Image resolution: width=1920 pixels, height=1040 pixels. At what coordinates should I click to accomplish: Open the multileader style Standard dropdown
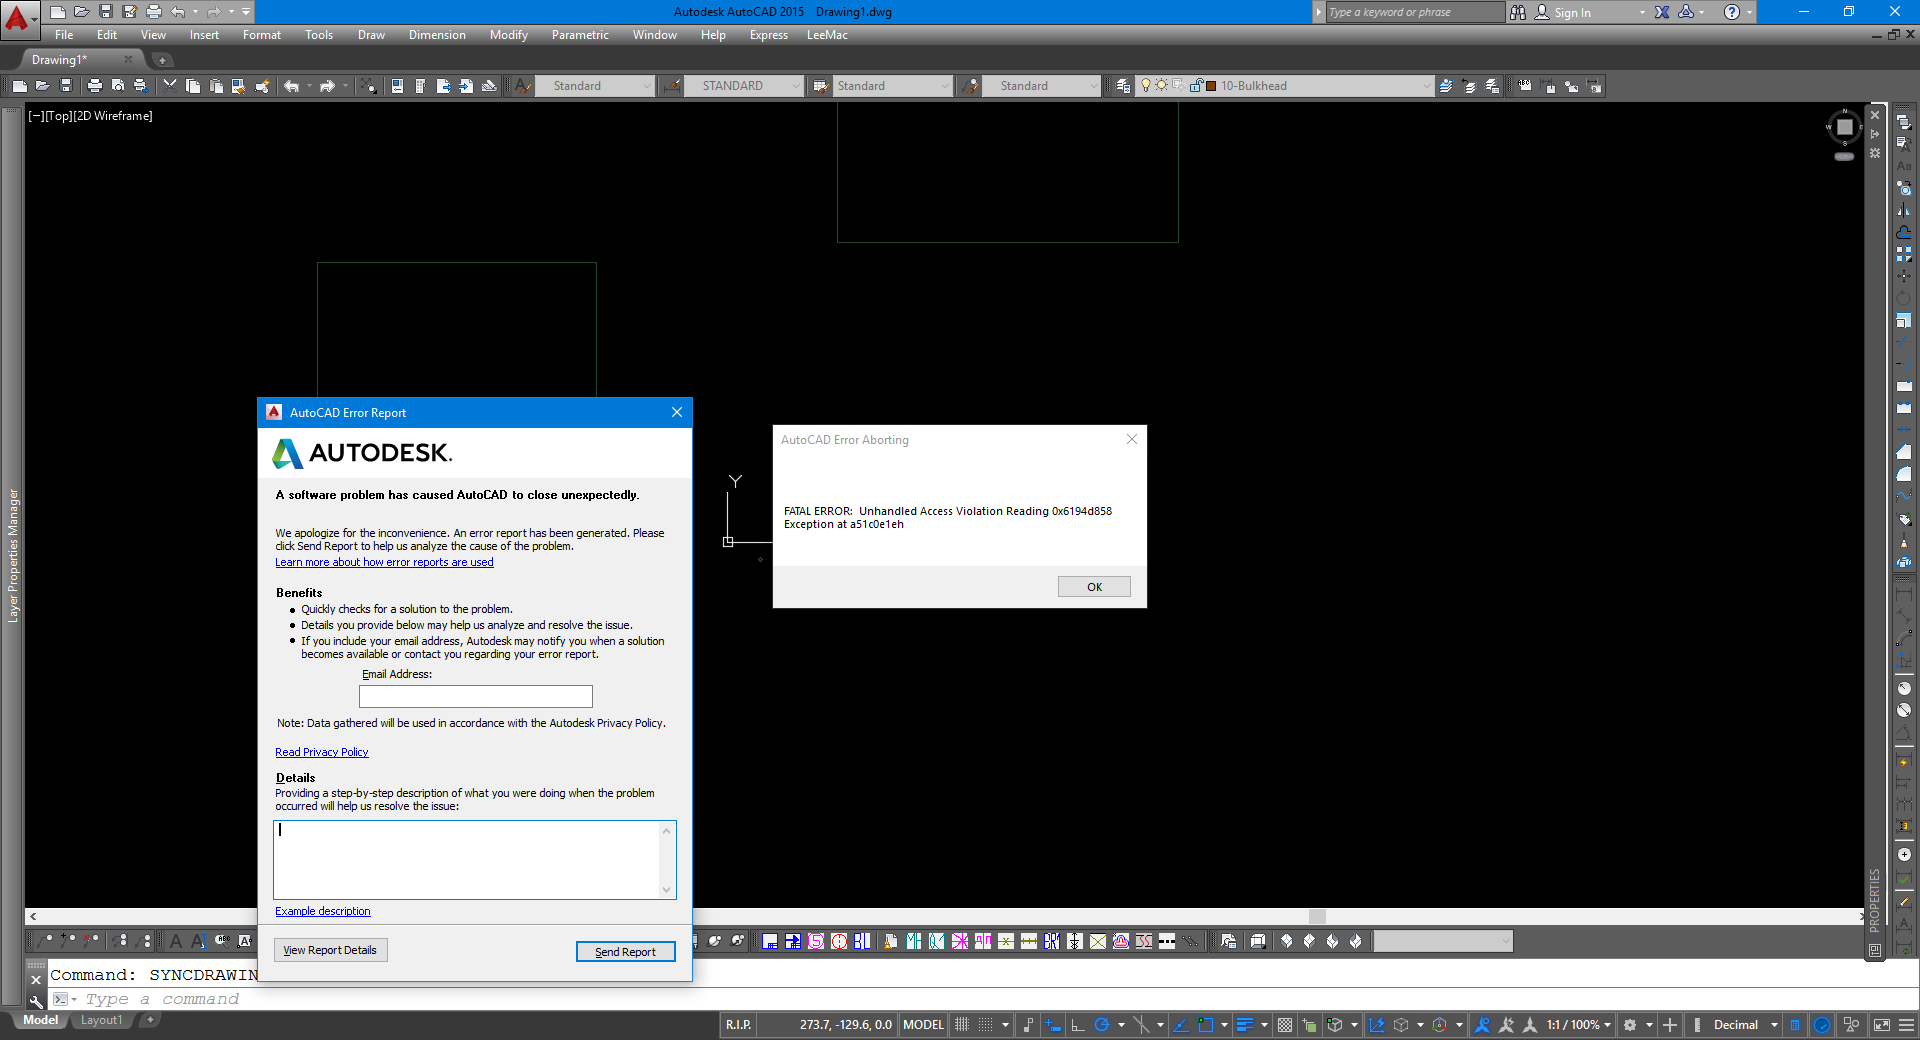pos(1041,86)
